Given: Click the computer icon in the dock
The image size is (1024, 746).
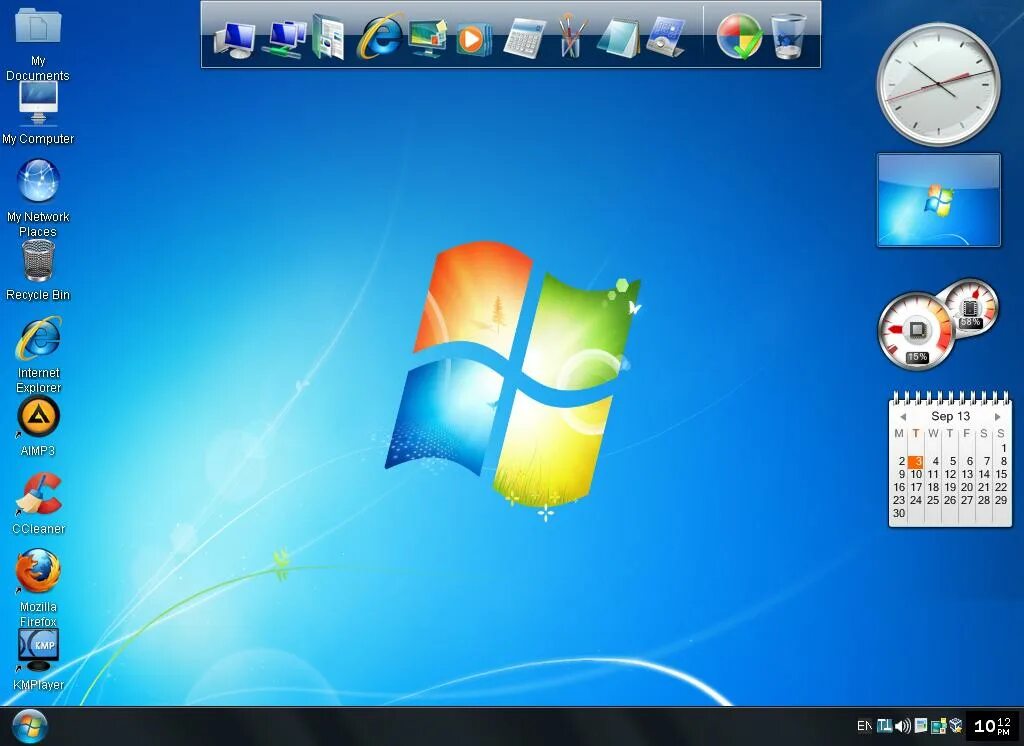Looking at the screenshot, I should pyautogui.click(x=234, y=39).
